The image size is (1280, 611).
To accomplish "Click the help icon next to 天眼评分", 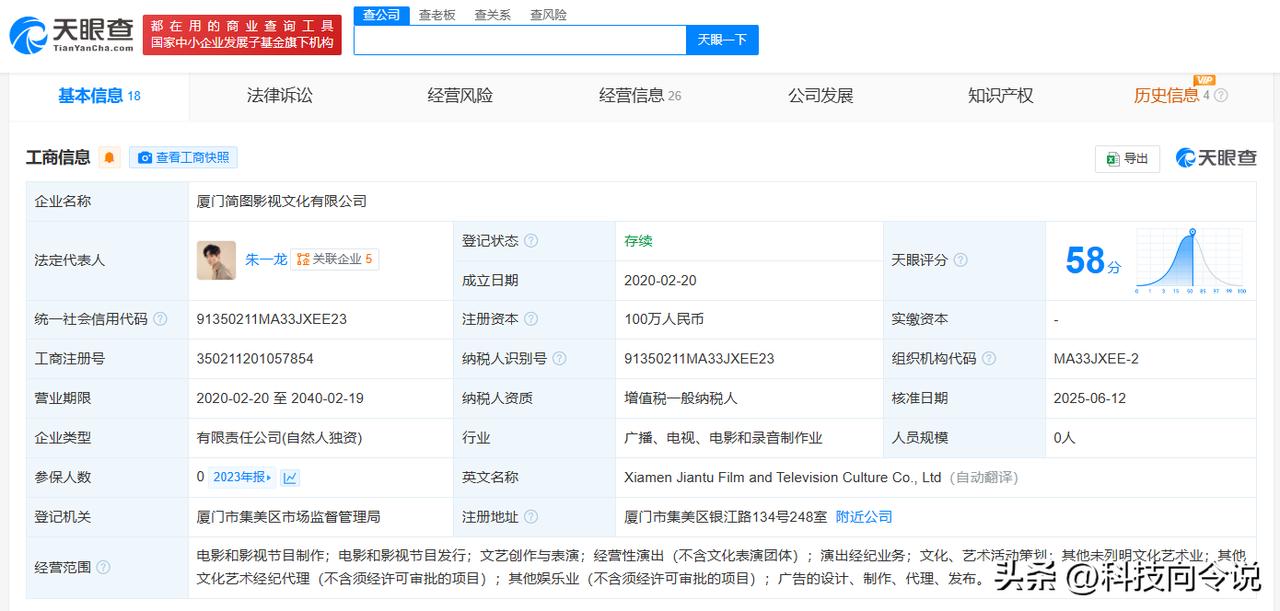I will click(x=960, y=260).
